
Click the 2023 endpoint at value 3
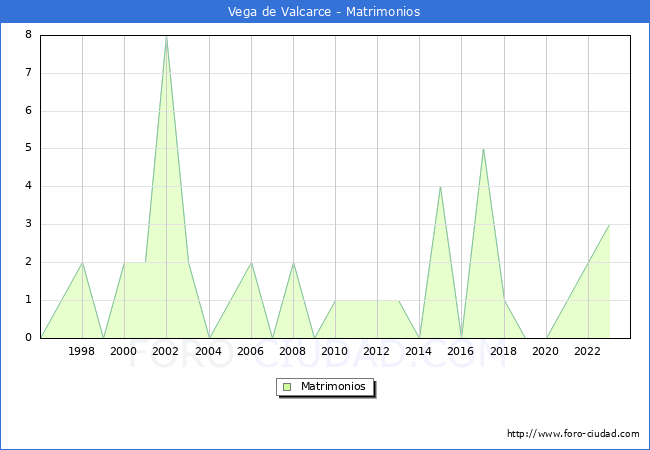[x=609, y=225]
